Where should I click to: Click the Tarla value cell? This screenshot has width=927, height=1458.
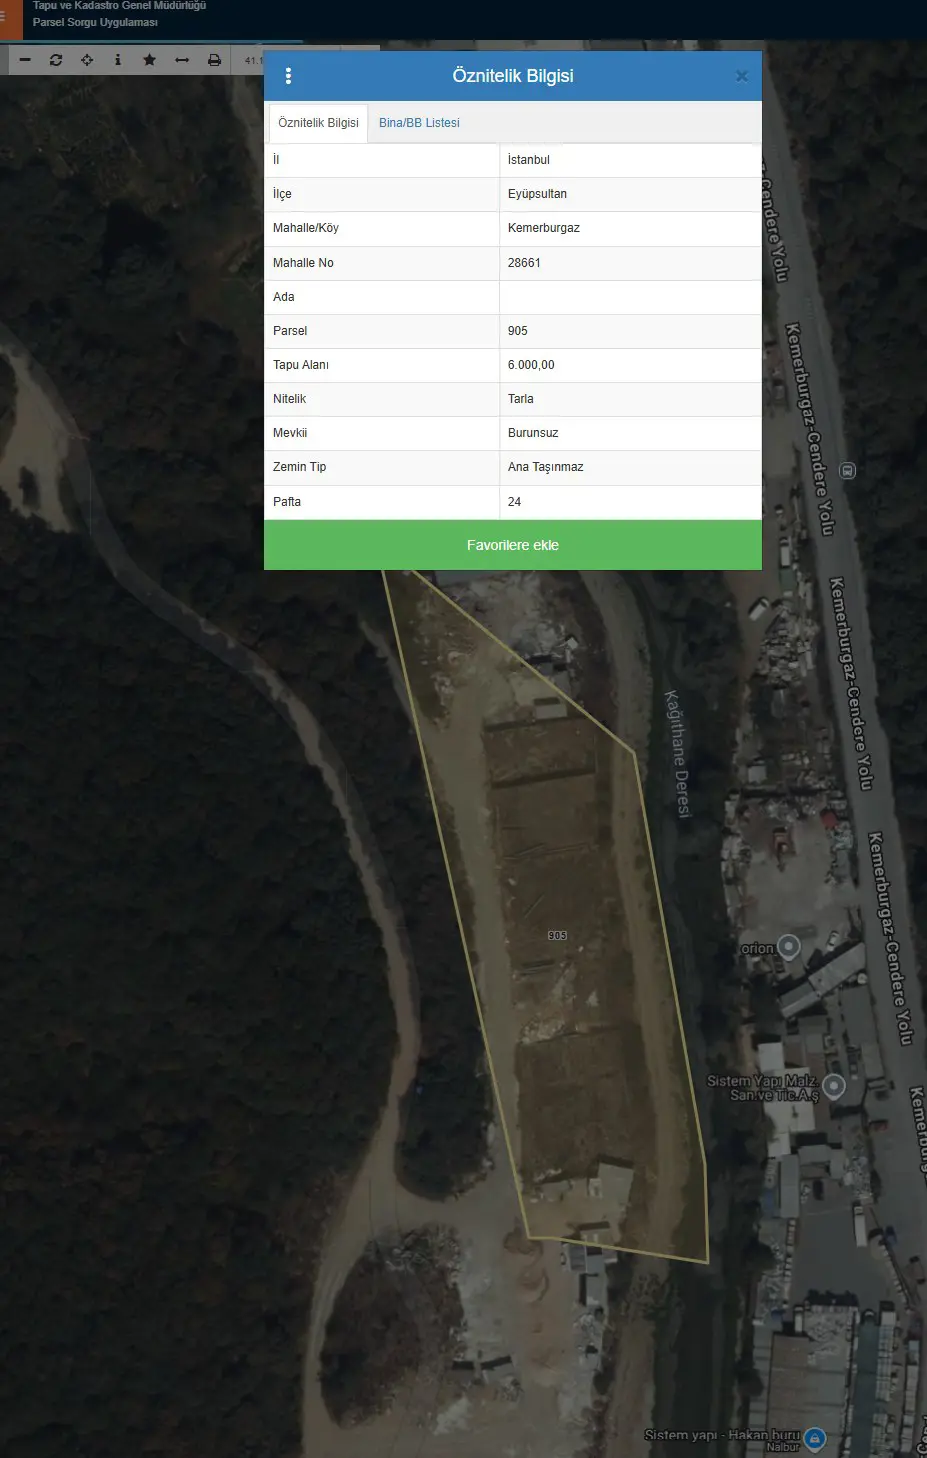tap(630, 399)
